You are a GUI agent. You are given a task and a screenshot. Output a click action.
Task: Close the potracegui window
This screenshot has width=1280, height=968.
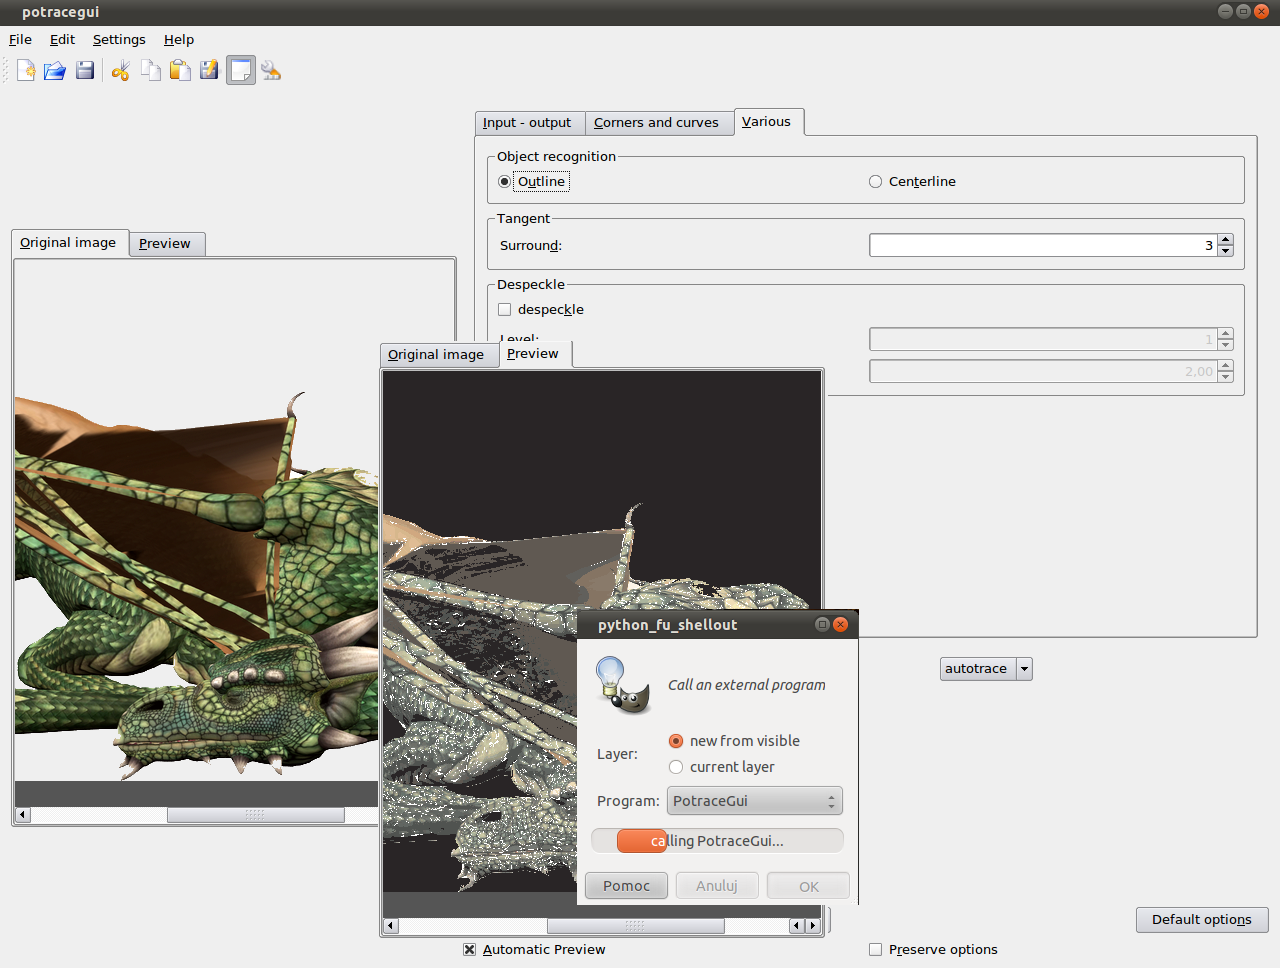[x=1261, y=11]
